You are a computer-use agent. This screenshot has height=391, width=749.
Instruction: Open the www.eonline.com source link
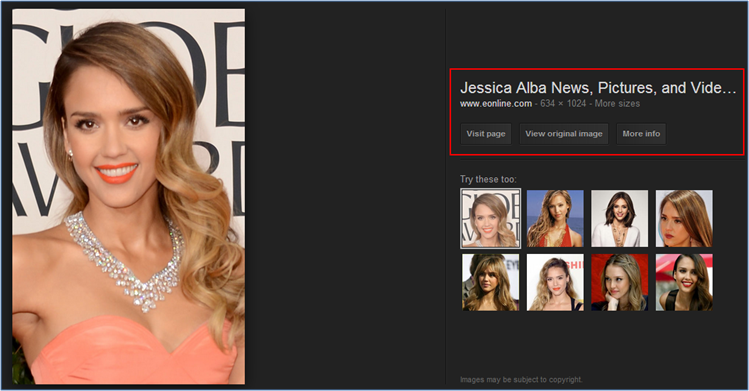coord(496,104)
